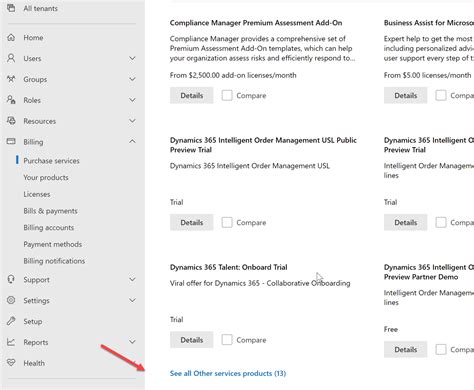The image size is (474, 390).
Task: Click Dynamics 365 Talent: Onboard Trial title
Action: click(x=229, y=267)
